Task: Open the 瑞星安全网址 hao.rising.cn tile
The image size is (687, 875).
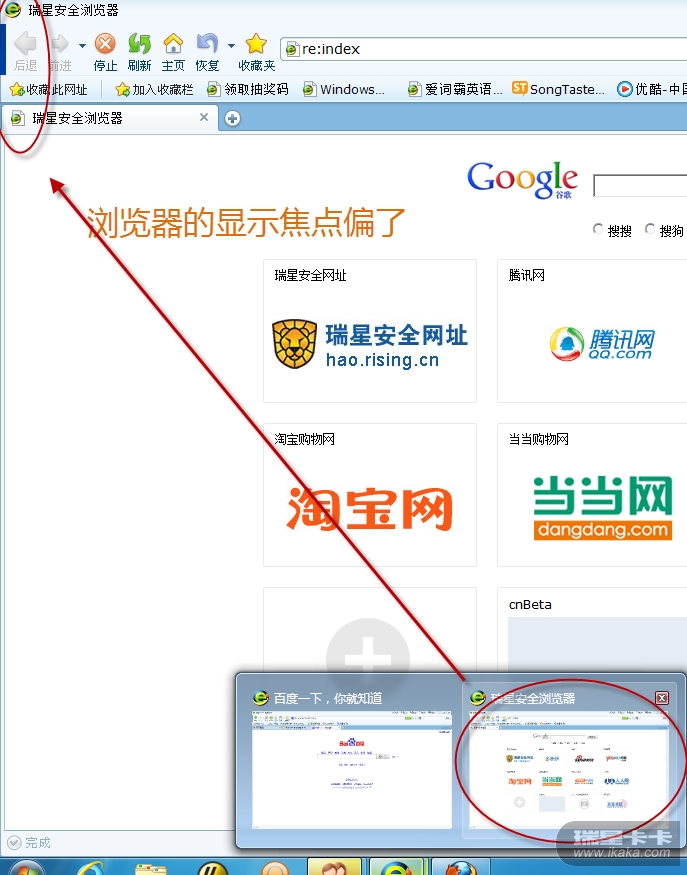Action: pos(370,331)
